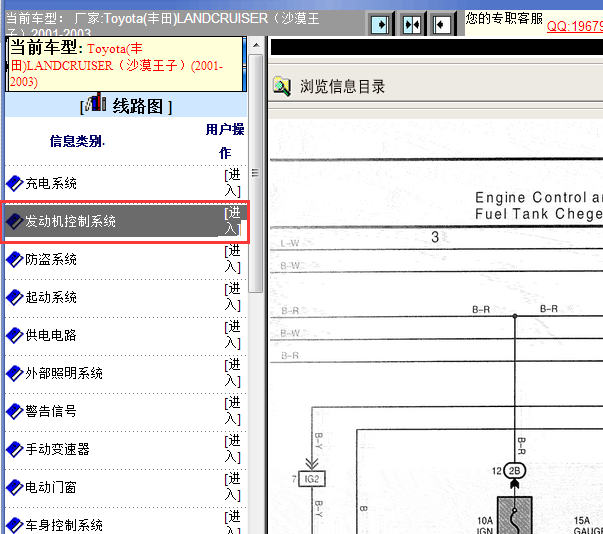
Task: Click the book icon next to 发动机控制系统
Action: click(x=15, y=221)
